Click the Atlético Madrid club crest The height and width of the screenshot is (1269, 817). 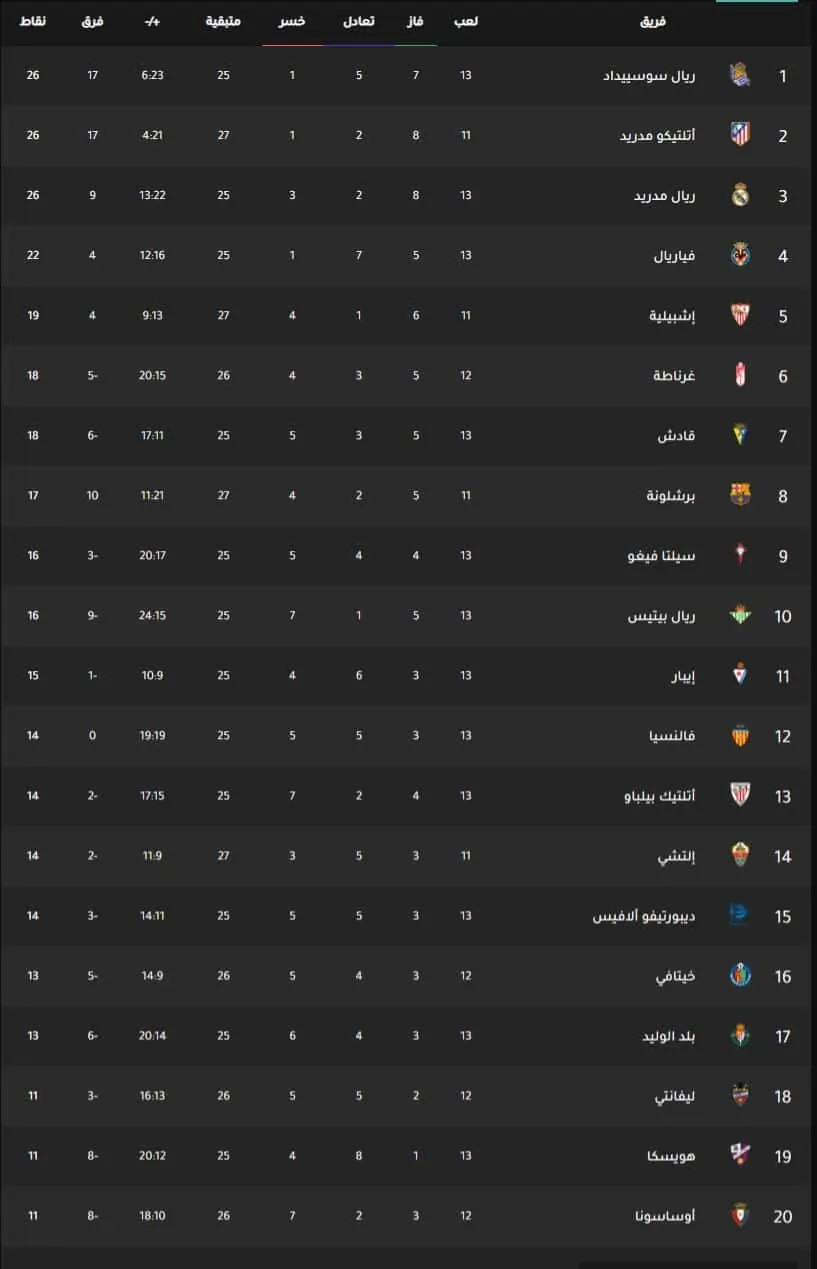(x=740, y=135)
